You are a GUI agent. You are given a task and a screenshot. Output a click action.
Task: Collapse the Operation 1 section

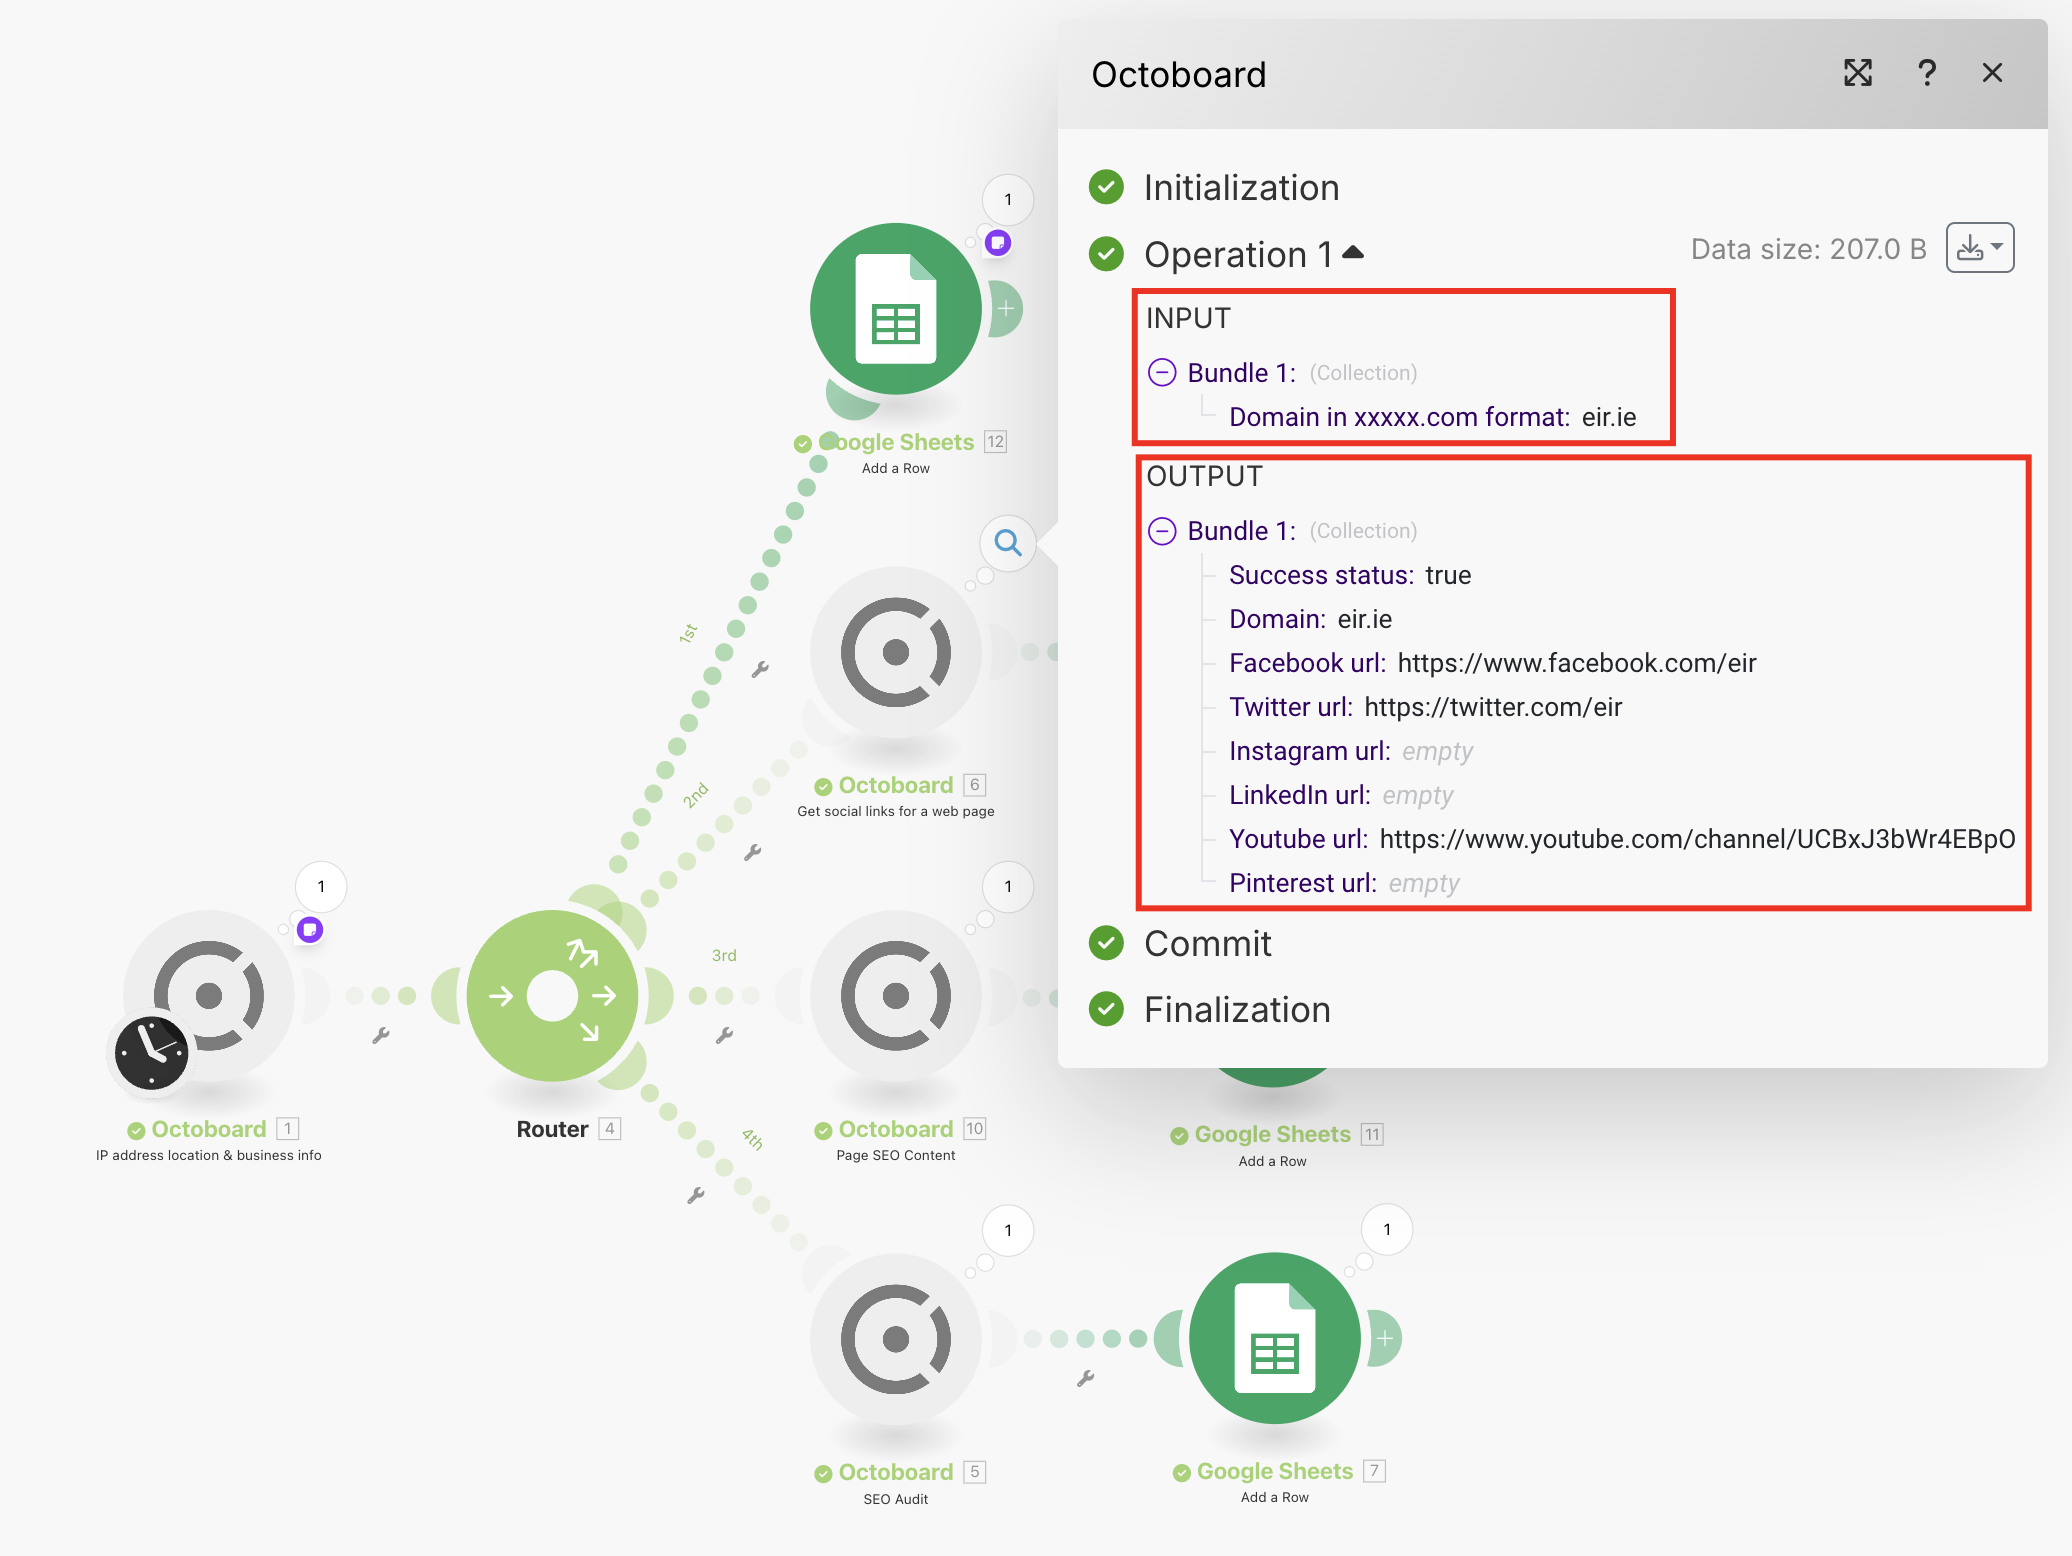coord(1353,253)
